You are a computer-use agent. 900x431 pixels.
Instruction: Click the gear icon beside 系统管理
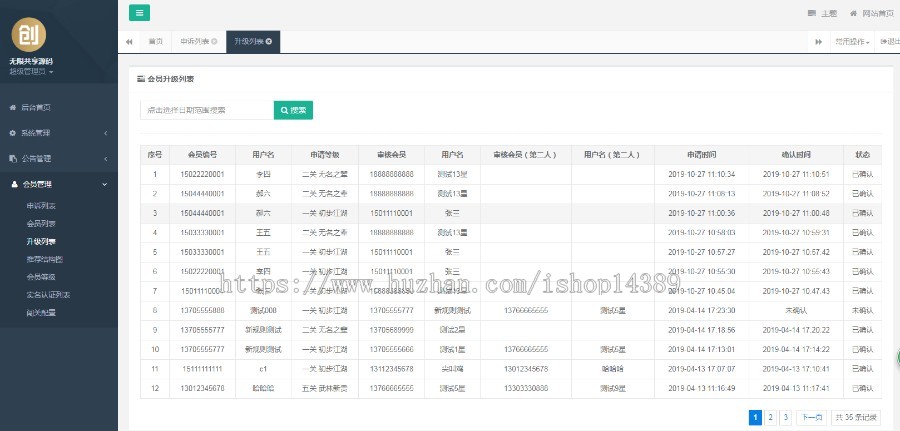(x=13, y=133)
